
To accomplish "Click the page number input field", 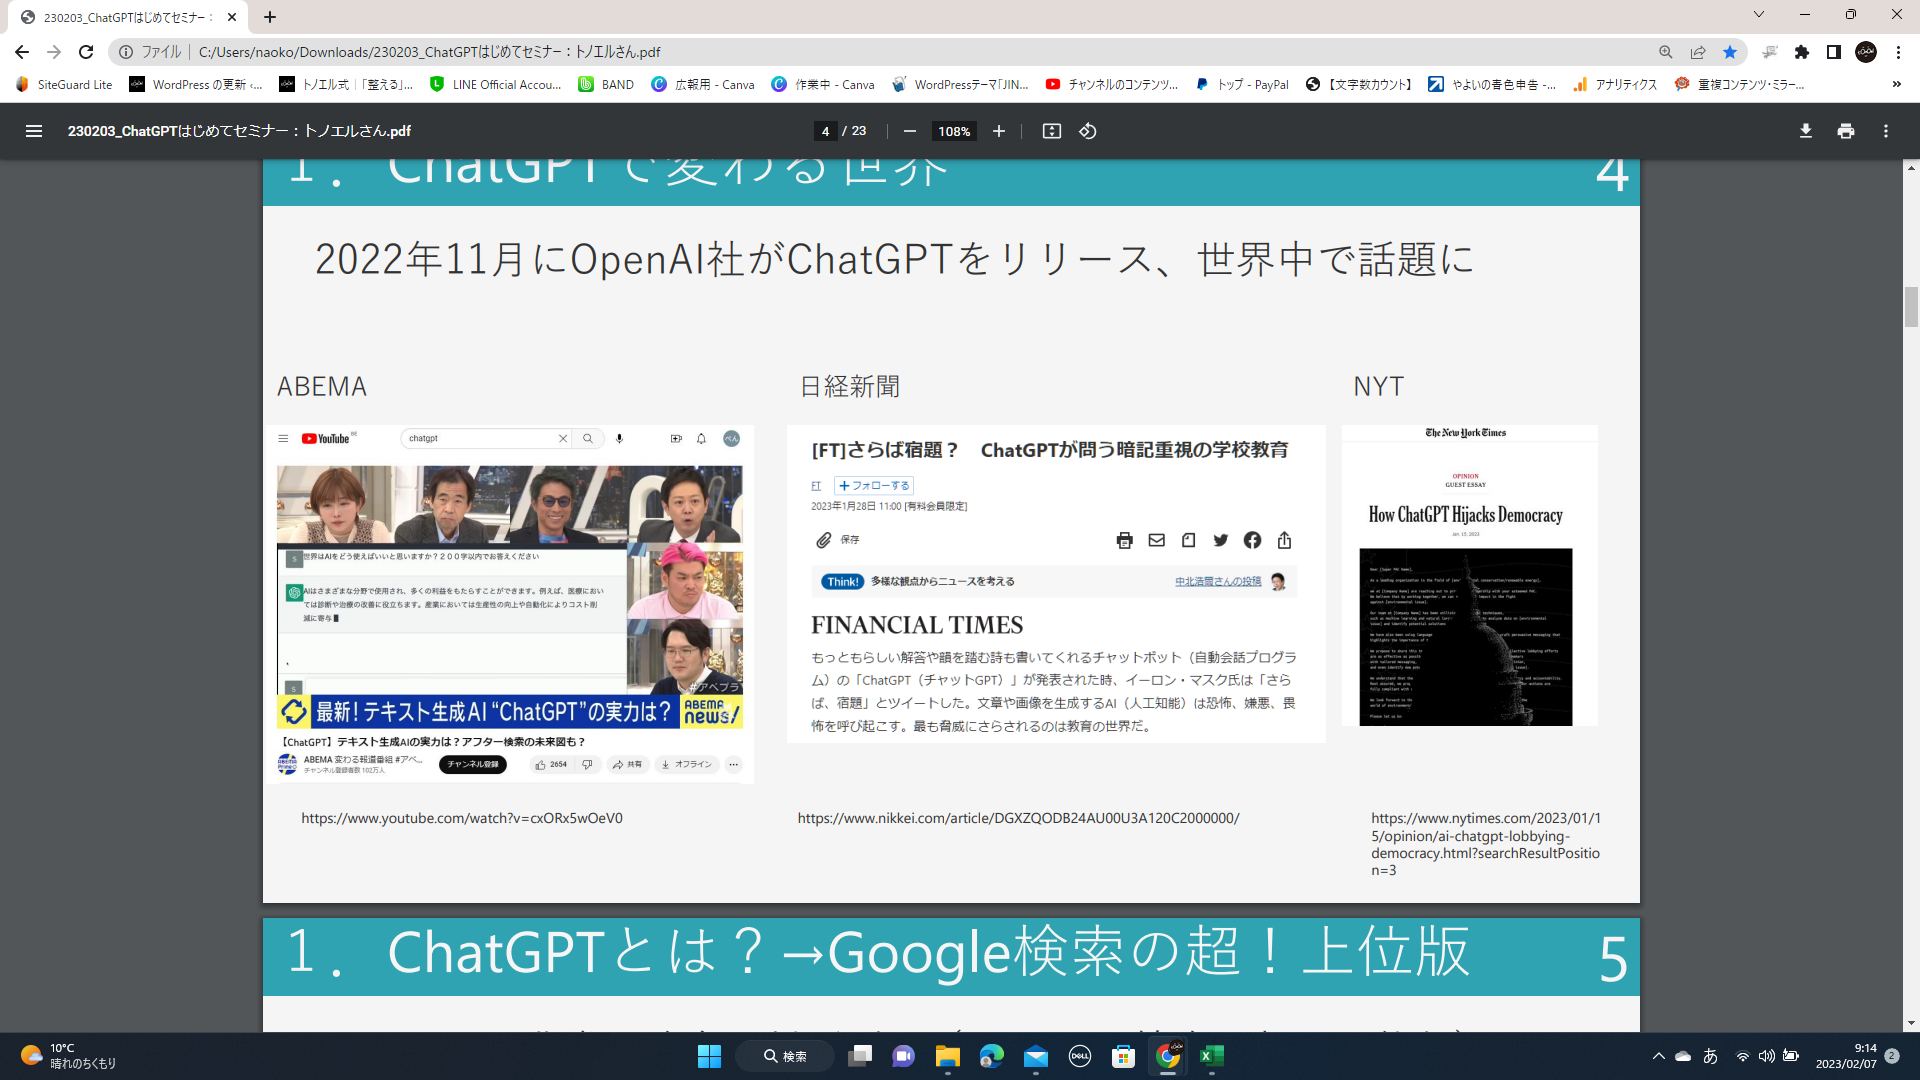I will tap(825, 131).
